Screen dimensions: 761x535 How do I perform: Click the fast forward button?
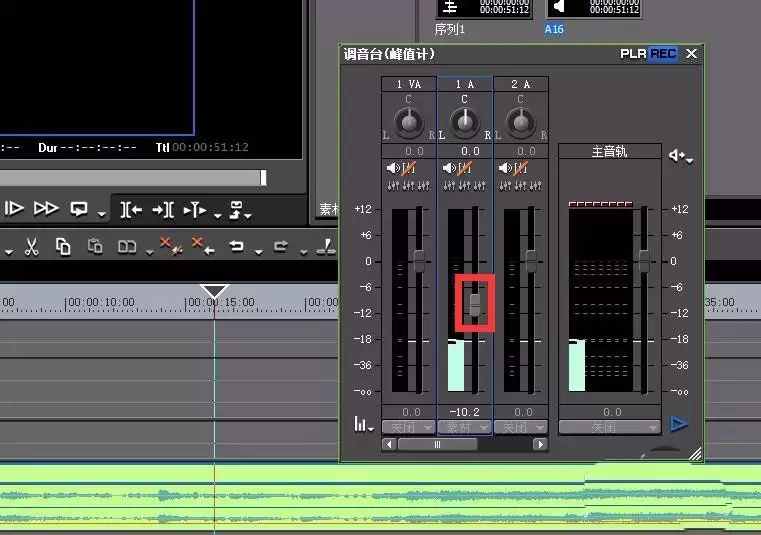coord(46,208)
